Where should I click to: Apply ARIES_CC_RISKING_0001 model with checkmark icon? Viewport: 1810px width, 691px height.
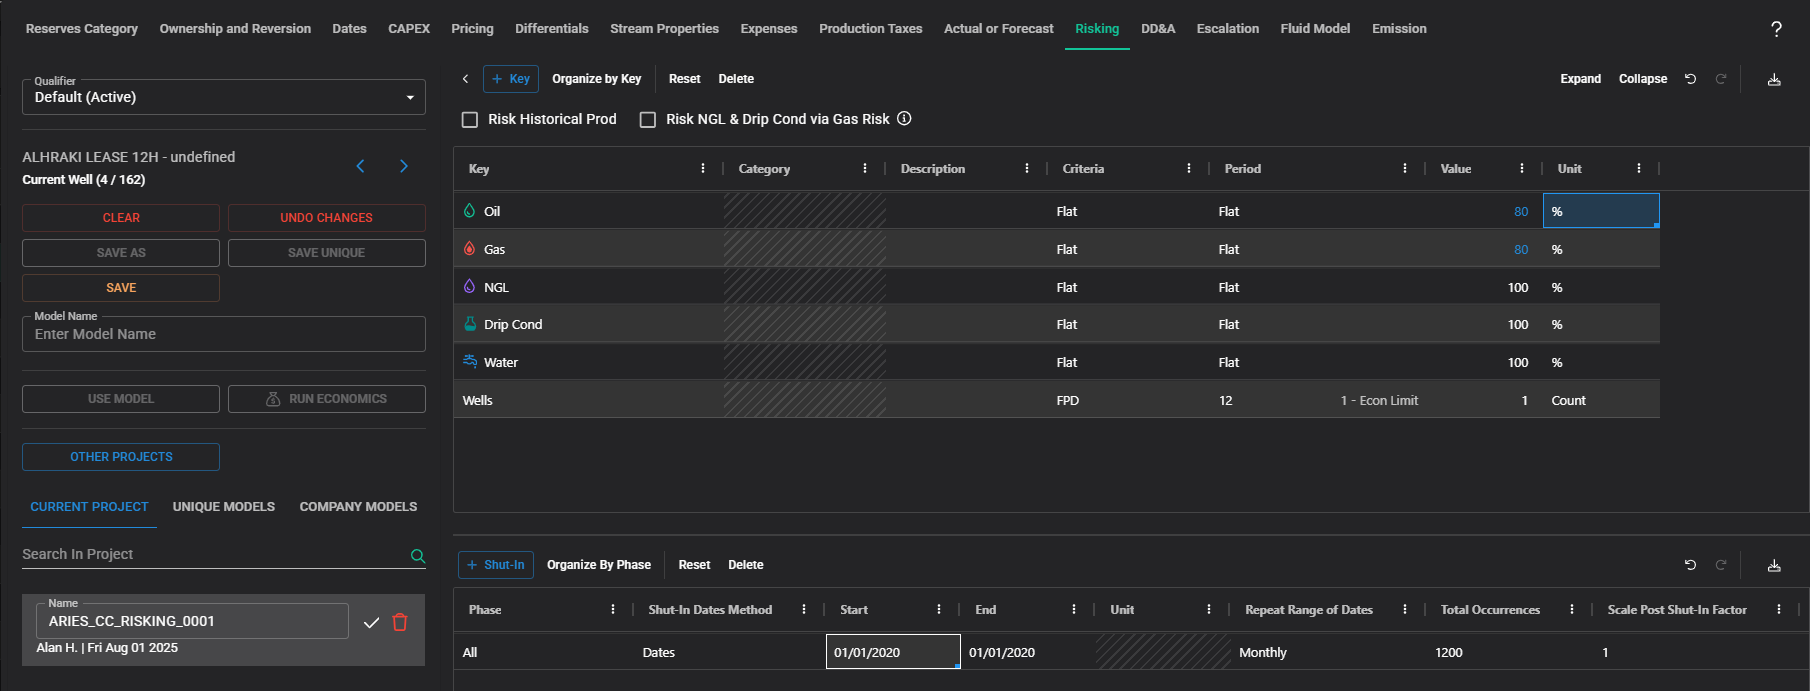tap(371, 622)
